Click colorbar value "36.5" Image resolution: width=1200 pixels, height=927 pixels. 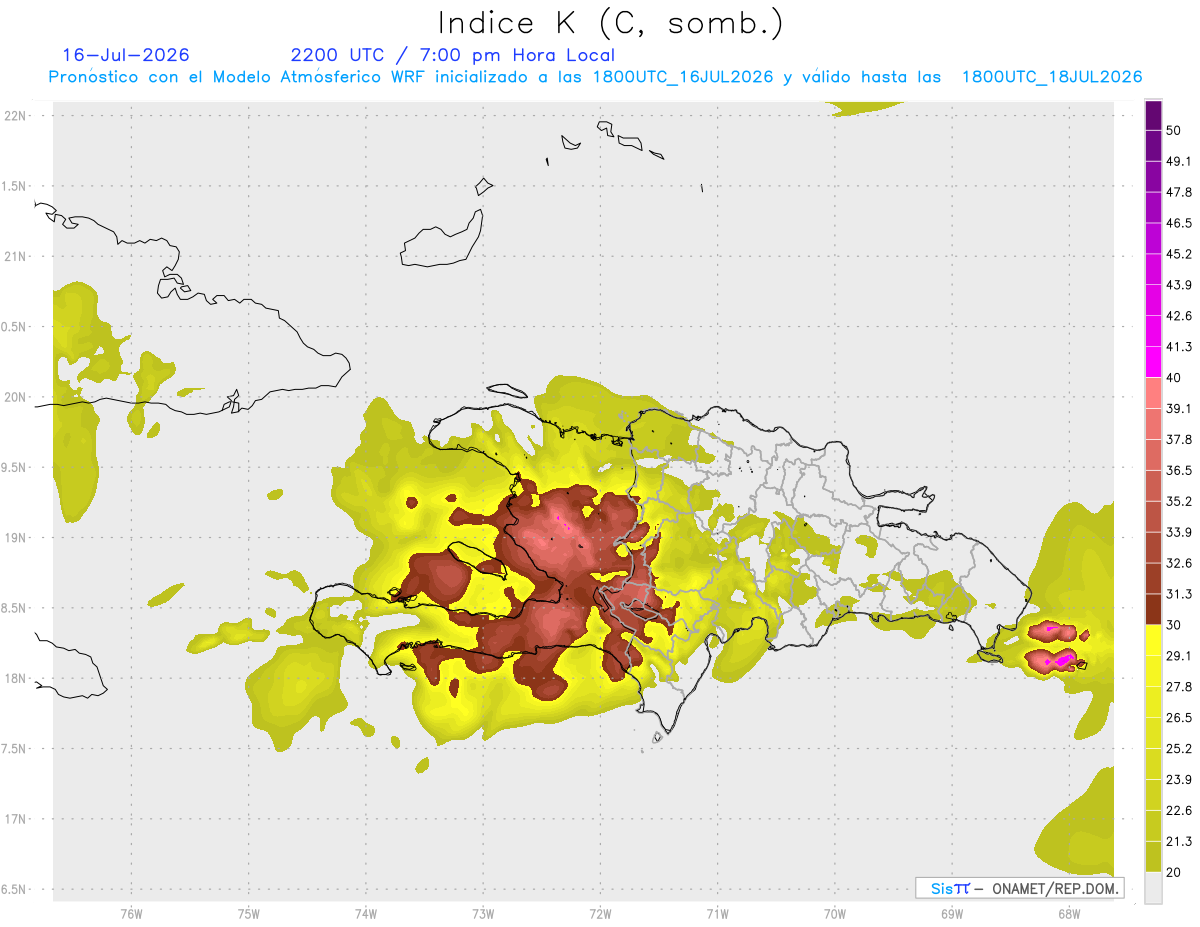click(x=1179, y=470)
